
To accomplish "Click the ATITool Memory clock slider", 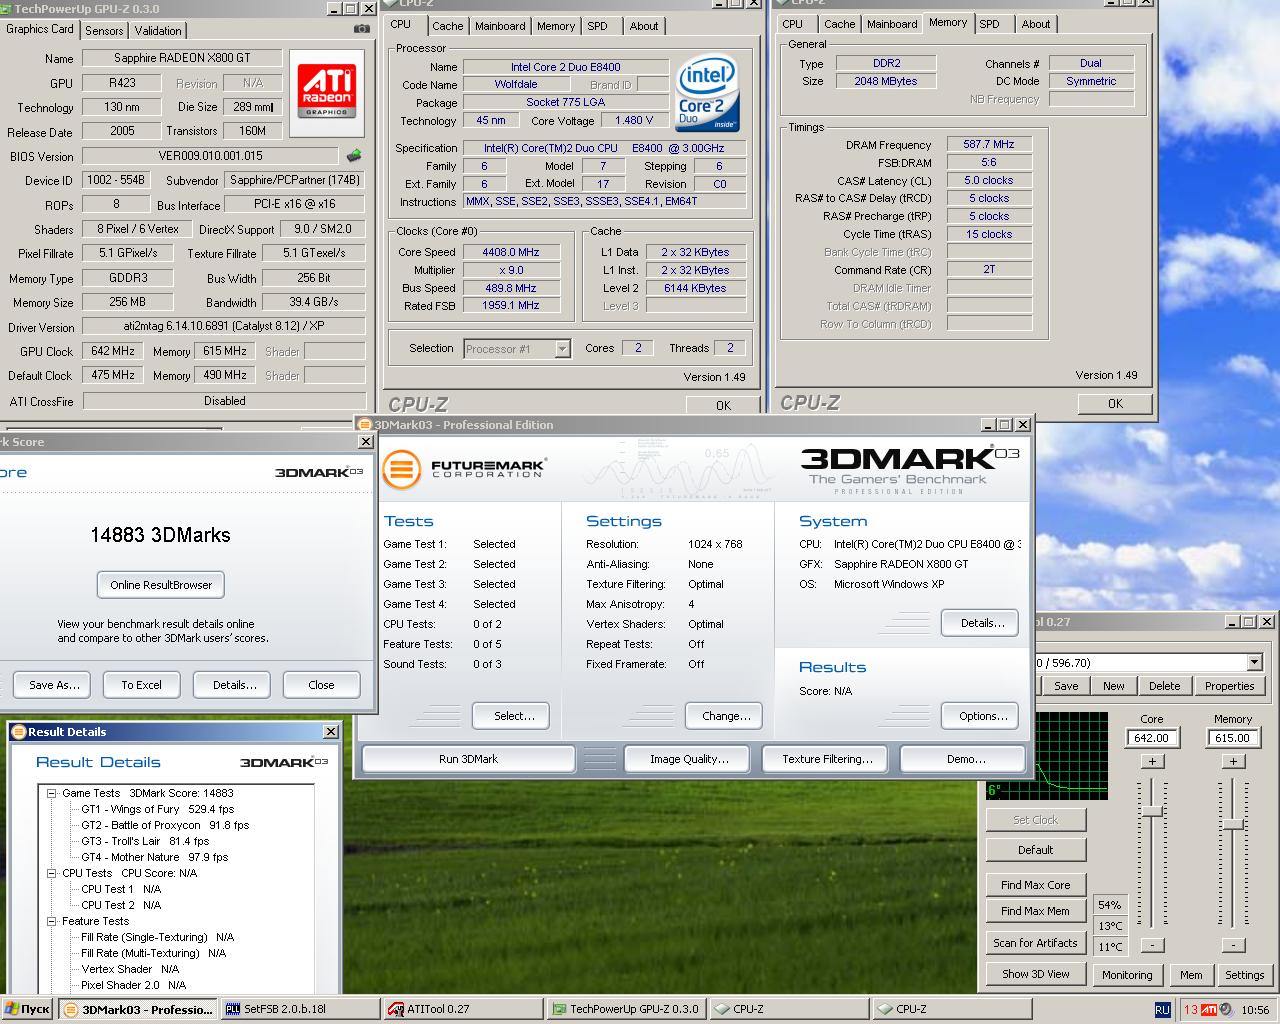I will pyautogui.click(x=1233, y=824).
